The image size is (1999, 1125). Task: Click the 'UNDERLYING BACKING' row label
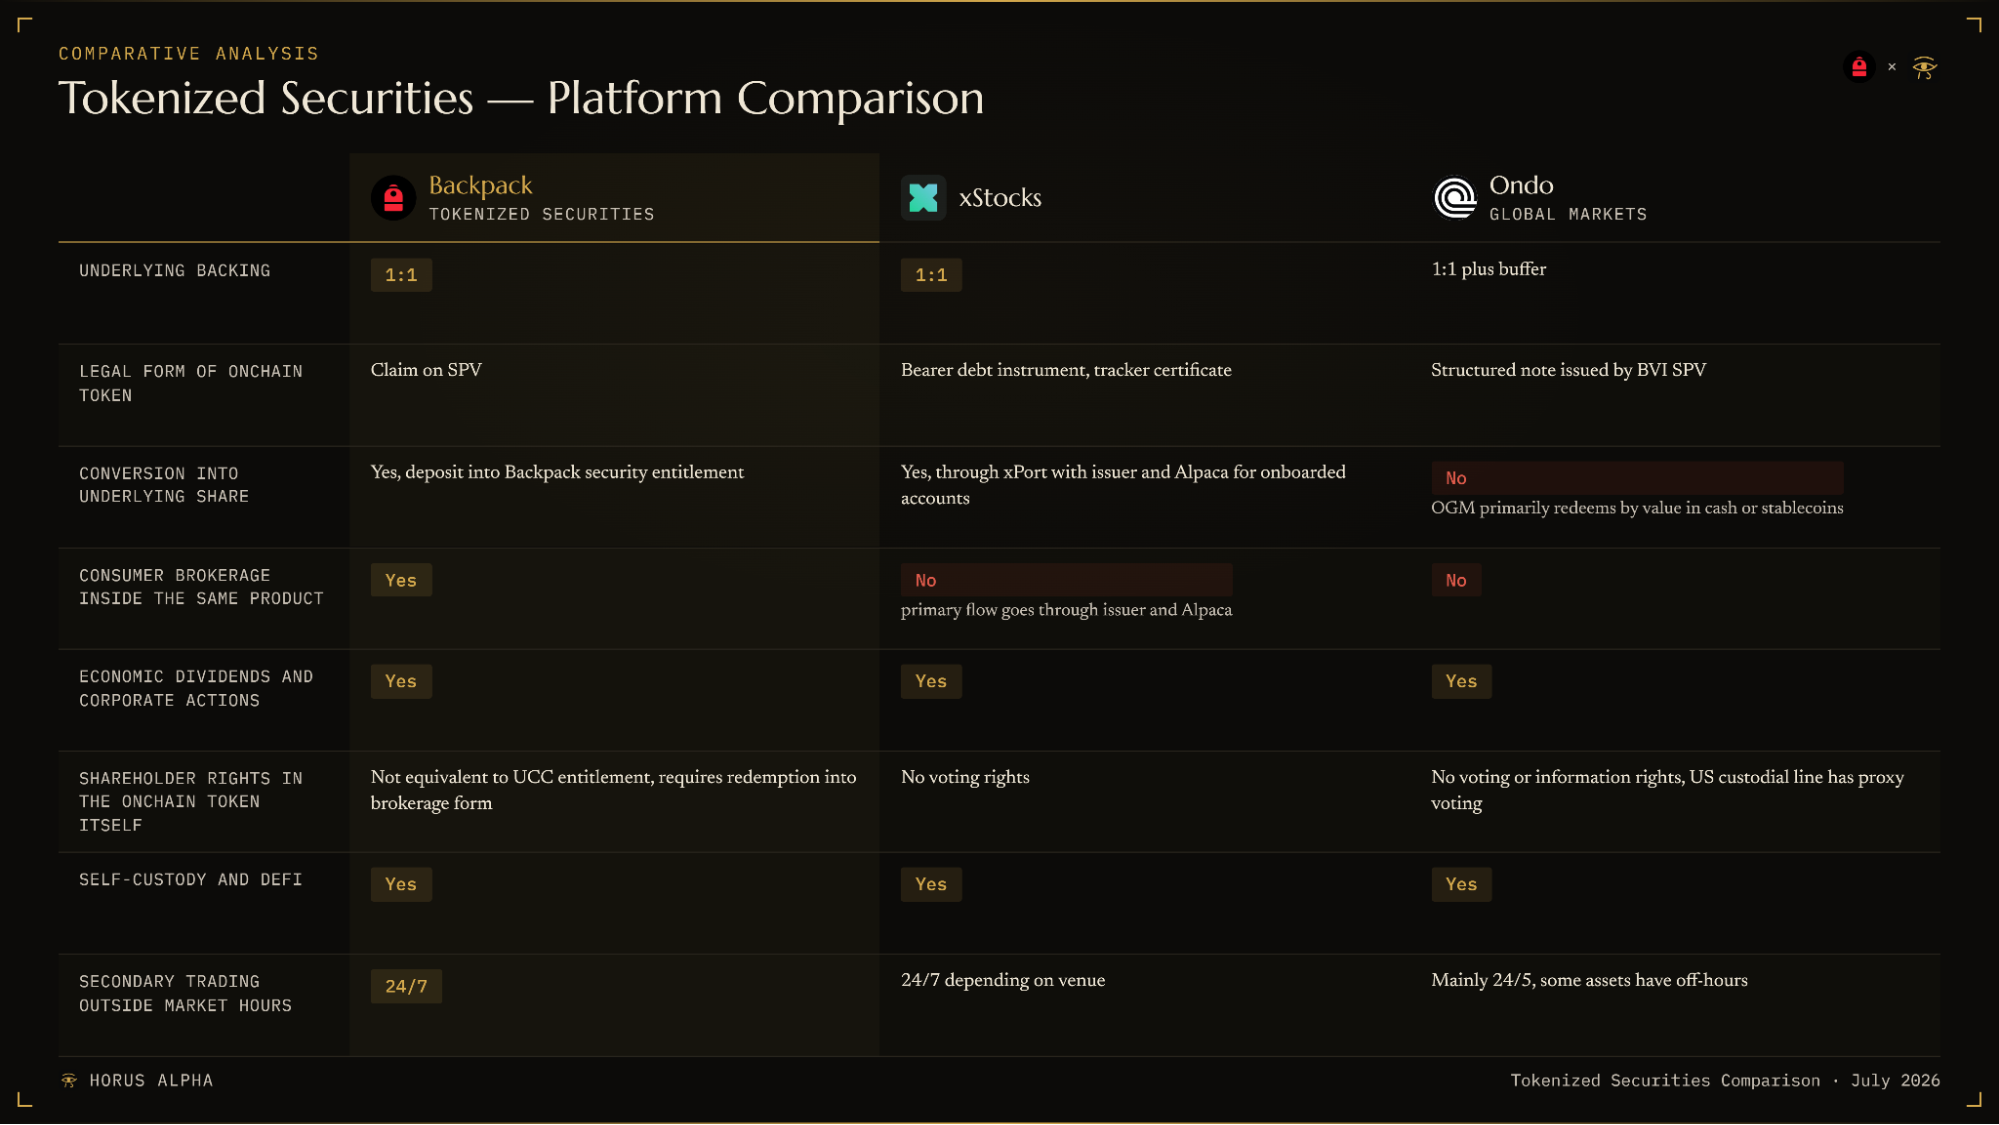(x=175, y=271)
